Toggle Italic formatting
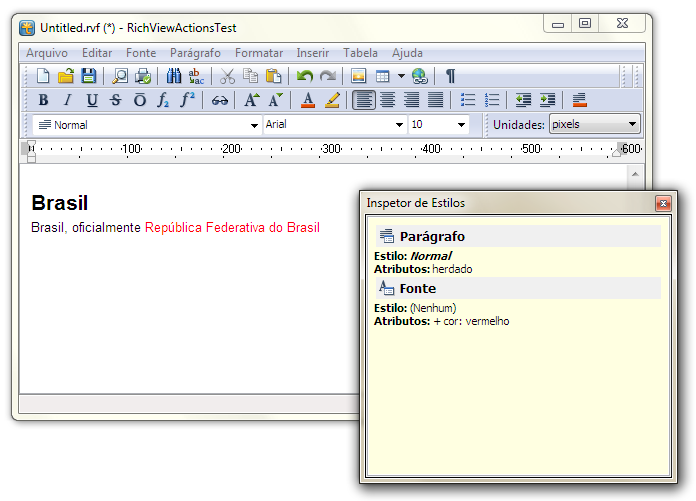 pos(67,100)
